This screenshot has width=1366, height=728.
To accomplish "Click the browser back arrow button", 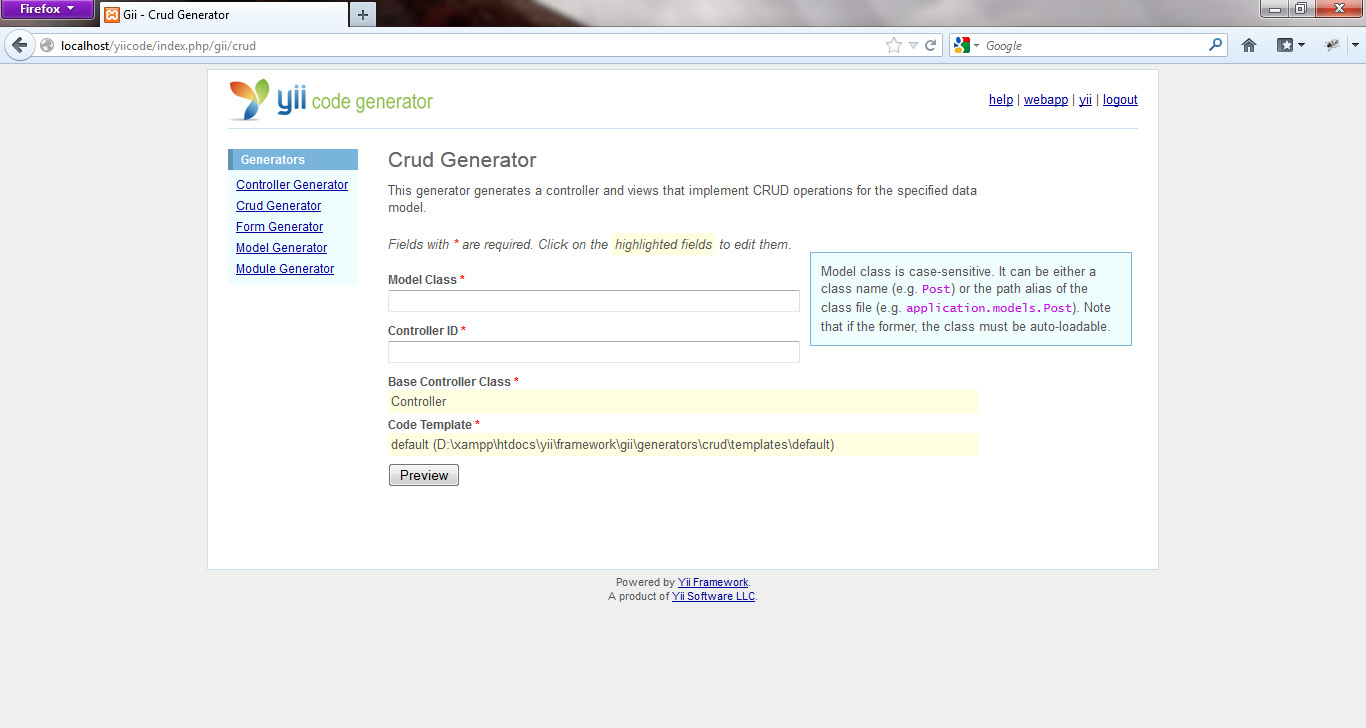I will [x=20, y=45].
